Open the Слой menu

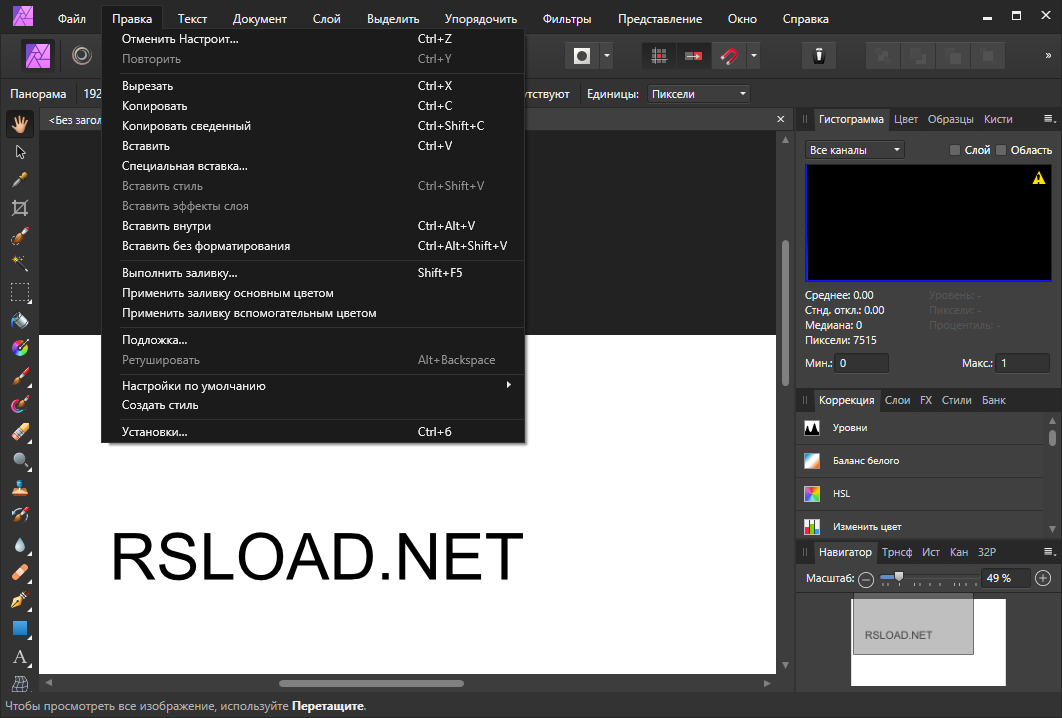coord(326,19)
